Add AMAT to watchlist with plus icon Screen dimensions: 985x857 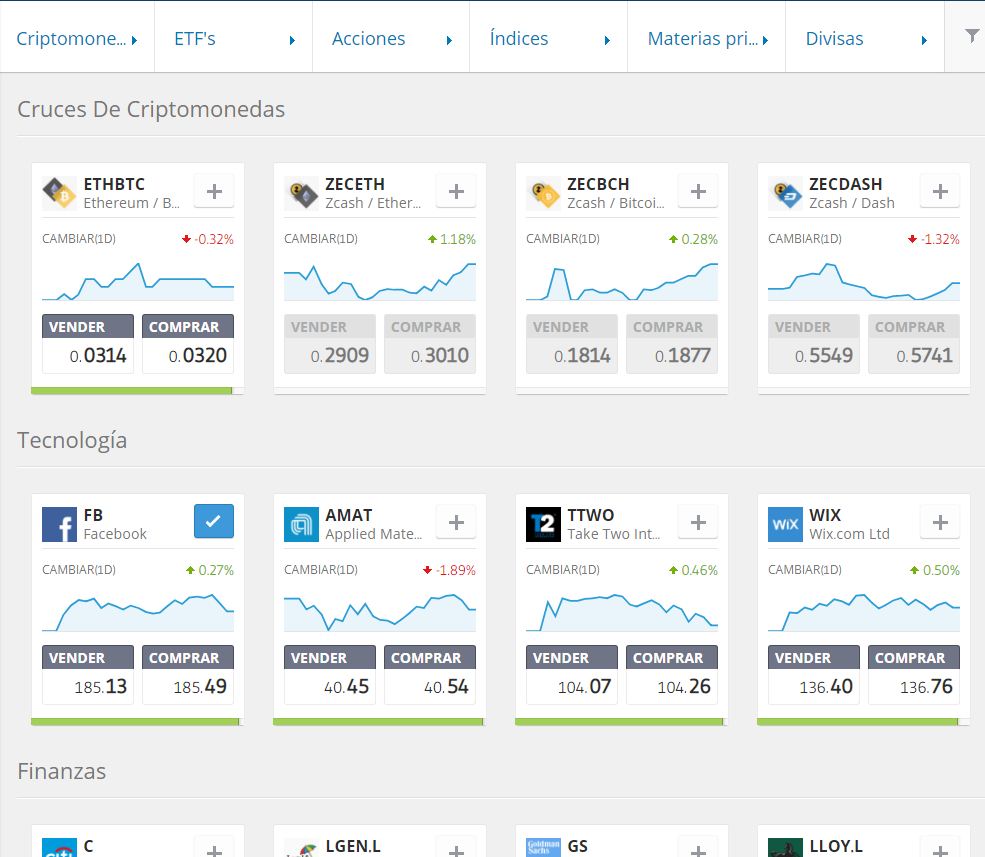(x=456, y=522)
